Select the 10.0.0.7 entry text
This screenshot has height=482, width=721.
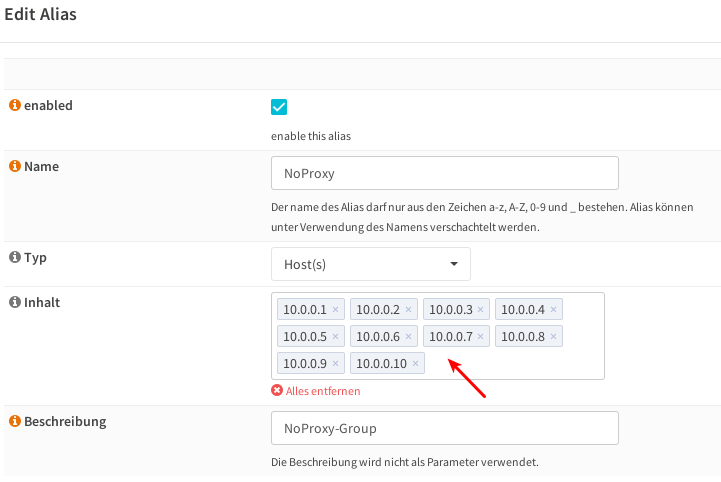click(x=451, y=337)
